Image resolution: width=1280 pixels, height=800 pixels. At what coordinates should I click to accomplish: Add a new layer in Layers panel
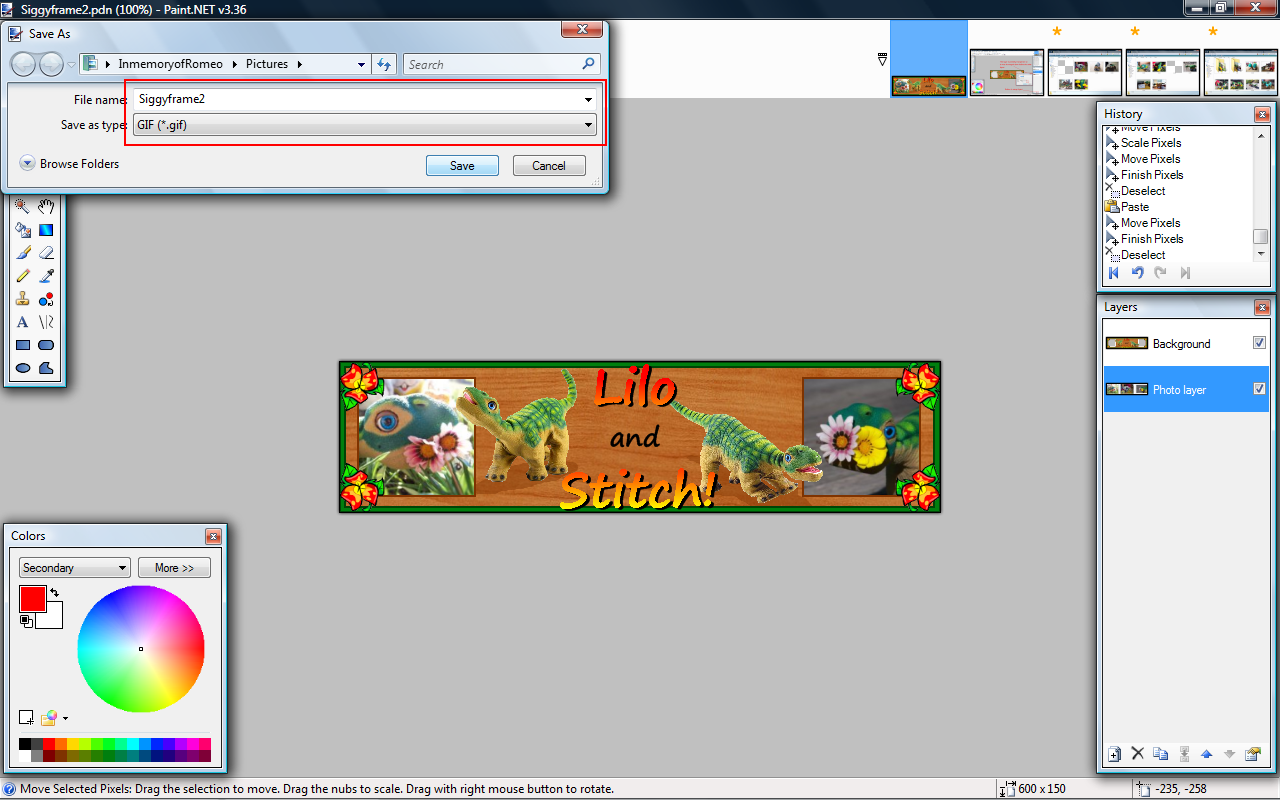click(x=1114, y=754)
